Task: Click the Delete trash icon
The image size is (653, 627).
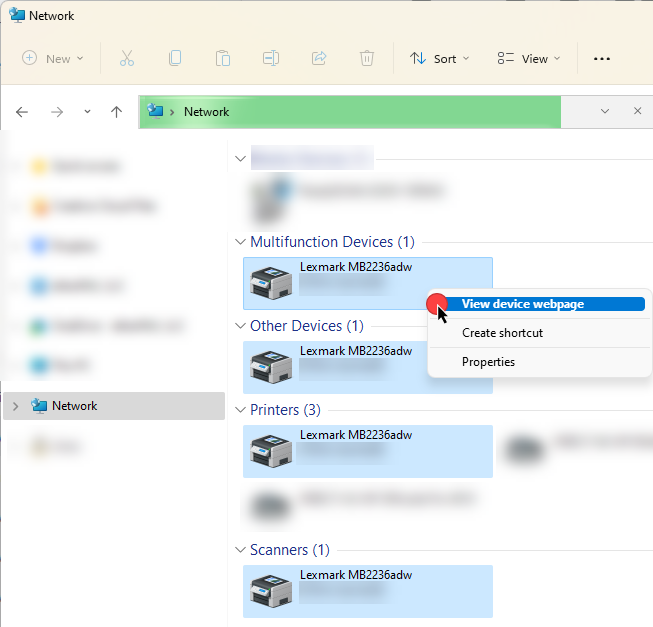Action: click(x=367, y=58)
